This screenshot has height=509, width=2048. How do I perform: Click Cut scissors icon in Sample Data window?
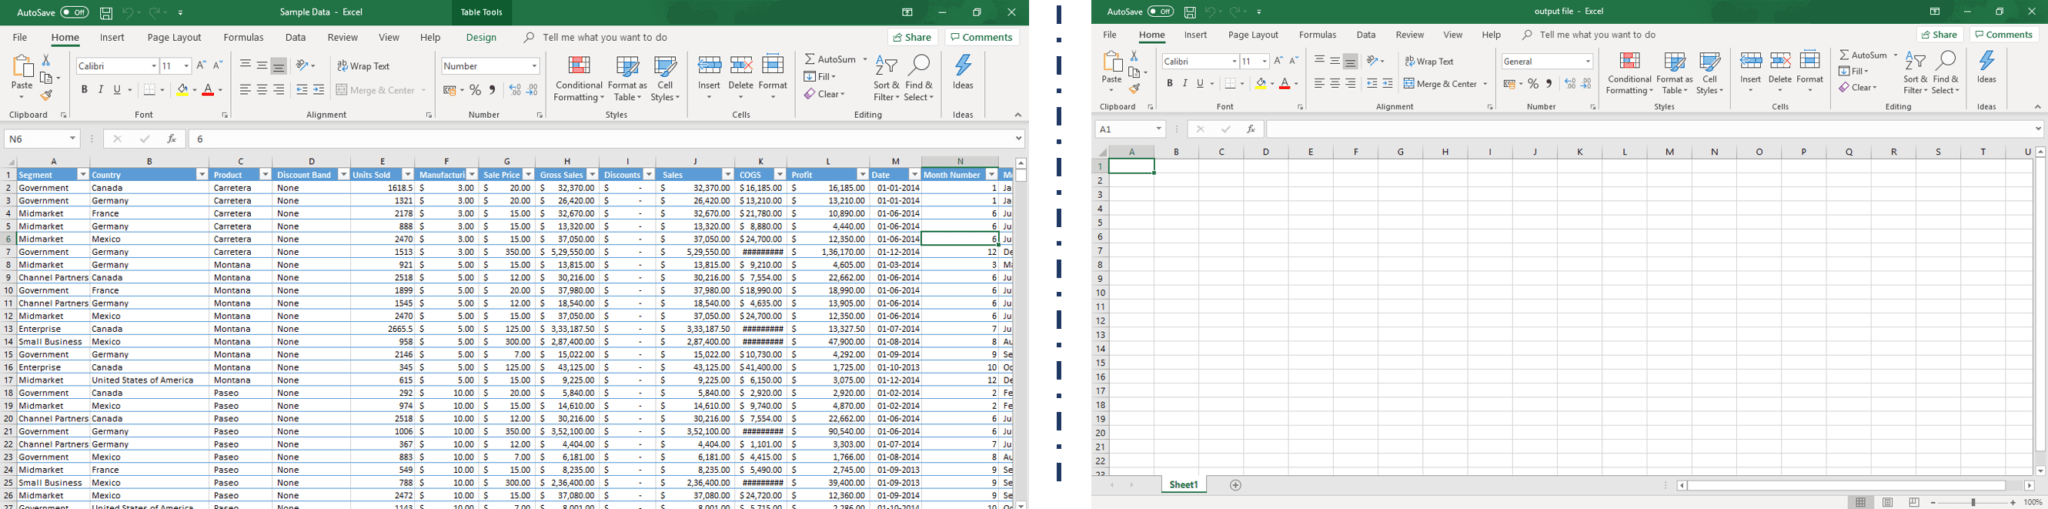pyautogui.click(x=46, y=60)
